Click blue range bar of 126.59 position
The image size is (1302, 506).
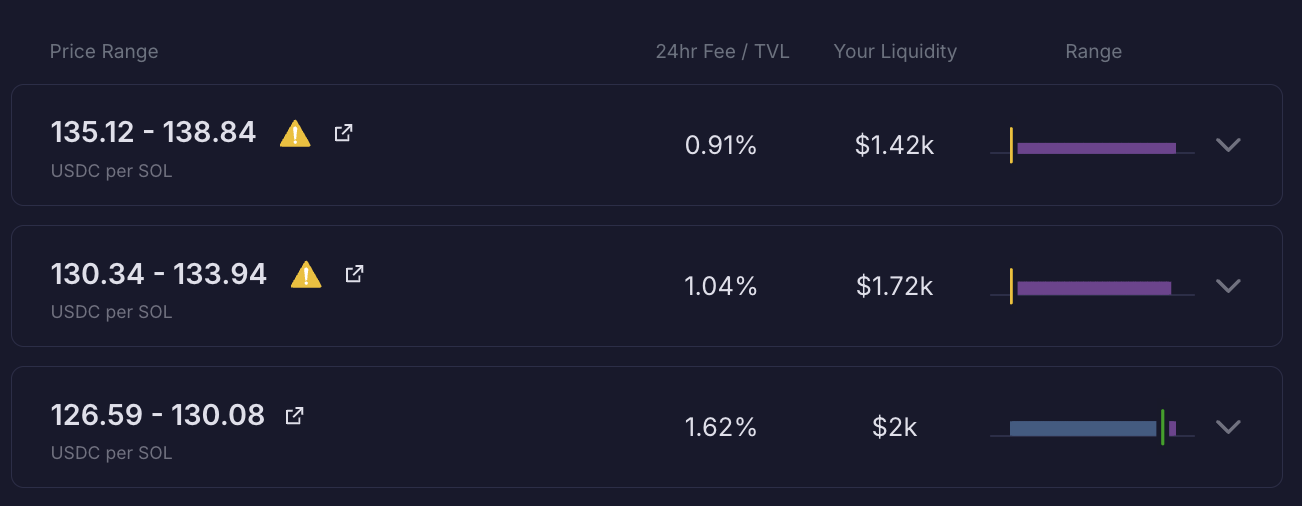[1082, 429]
